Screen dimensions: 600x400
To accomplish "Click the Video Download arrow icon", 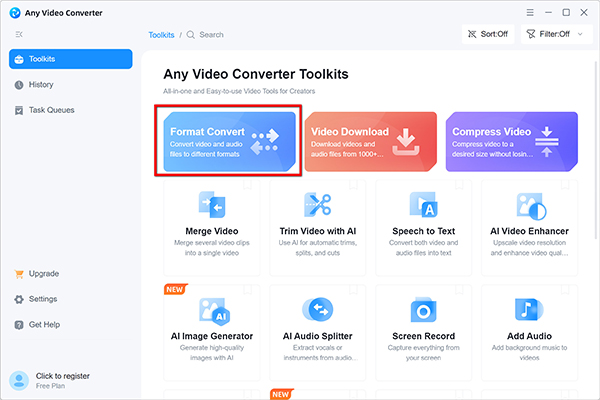I will click(406, 142).
